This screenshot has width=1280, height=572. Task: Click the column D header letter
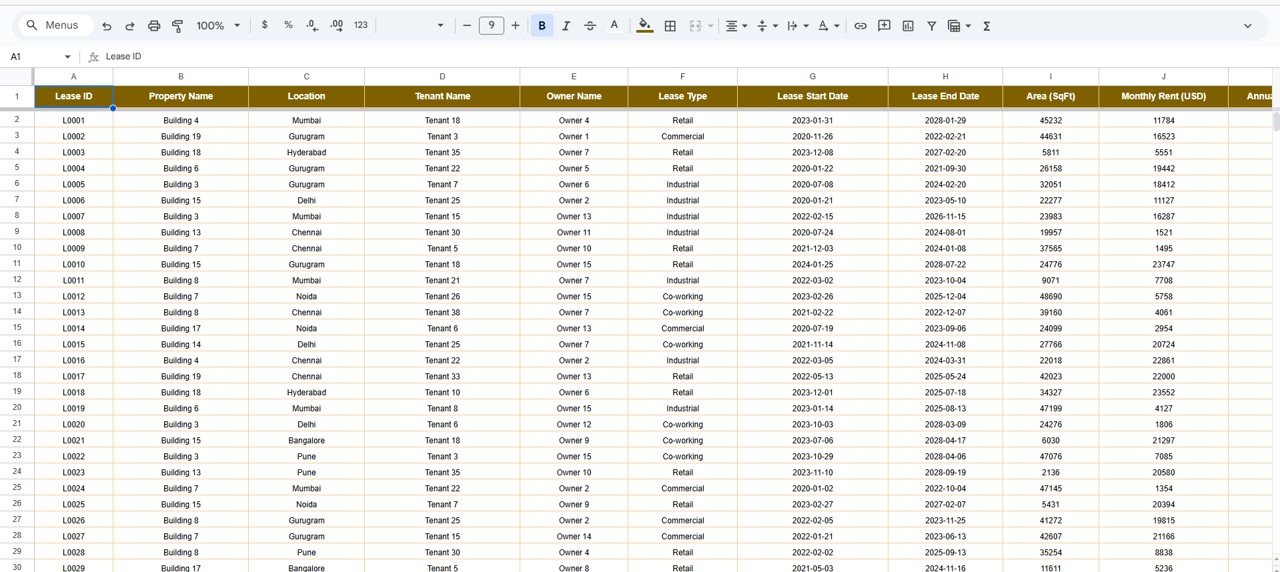point(442,76)
